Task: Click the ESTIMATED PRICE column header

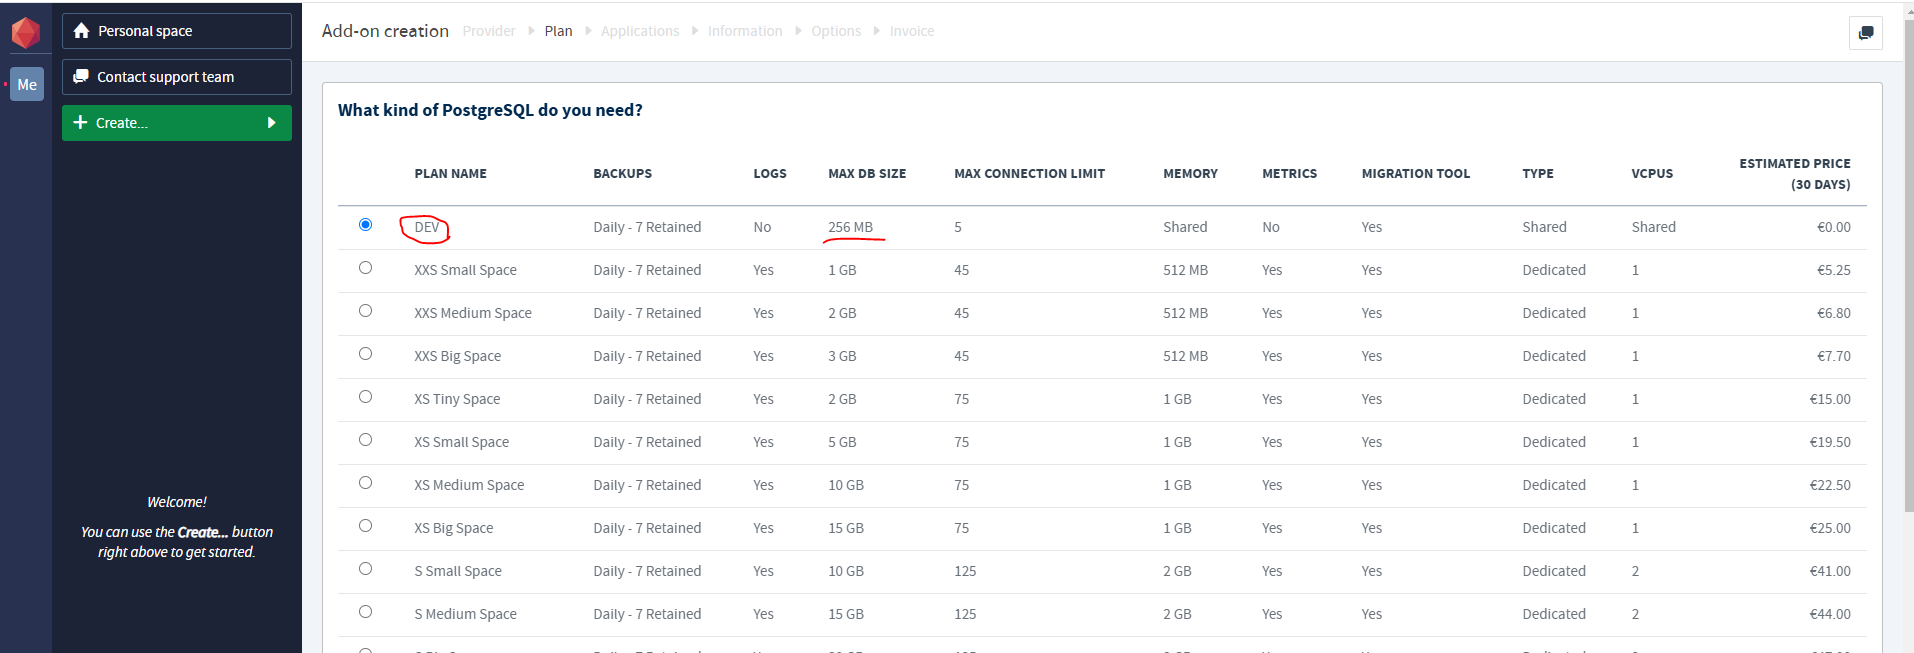Action: pos(1794,174)
